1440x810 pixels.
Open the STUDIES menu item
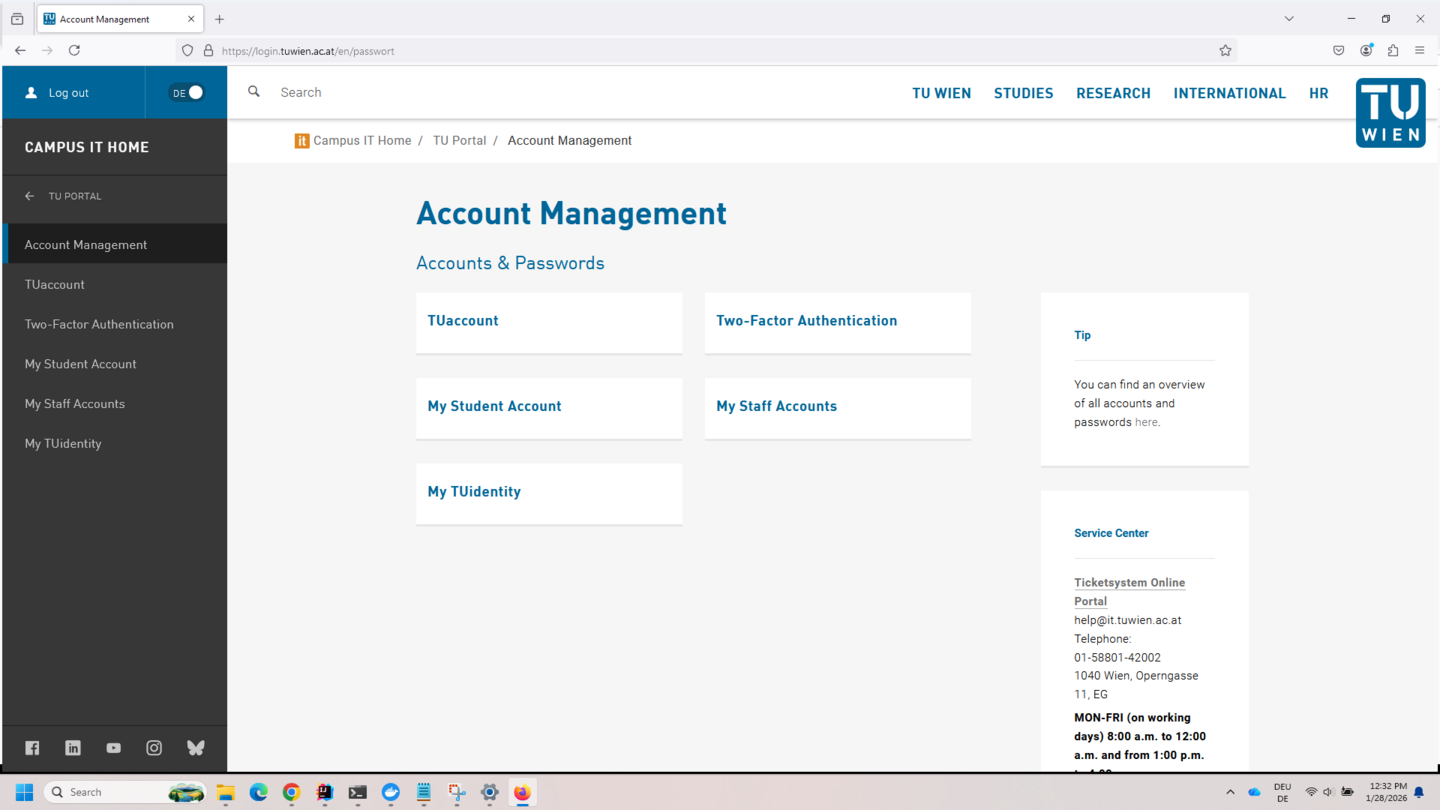(1023, 93)
